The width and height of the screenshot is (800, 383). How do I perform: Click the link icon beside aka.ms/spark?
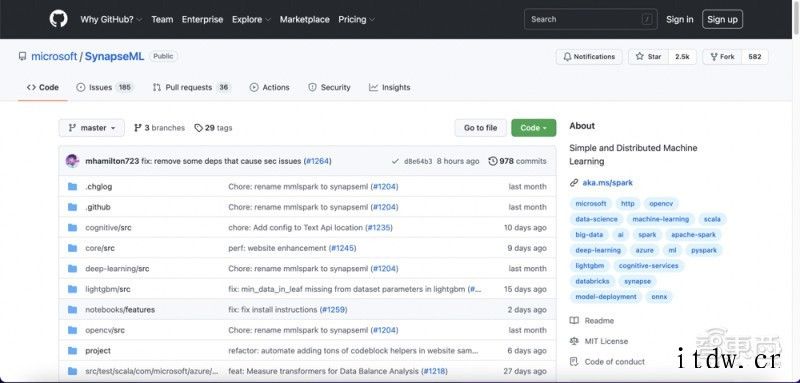[574, 183]
